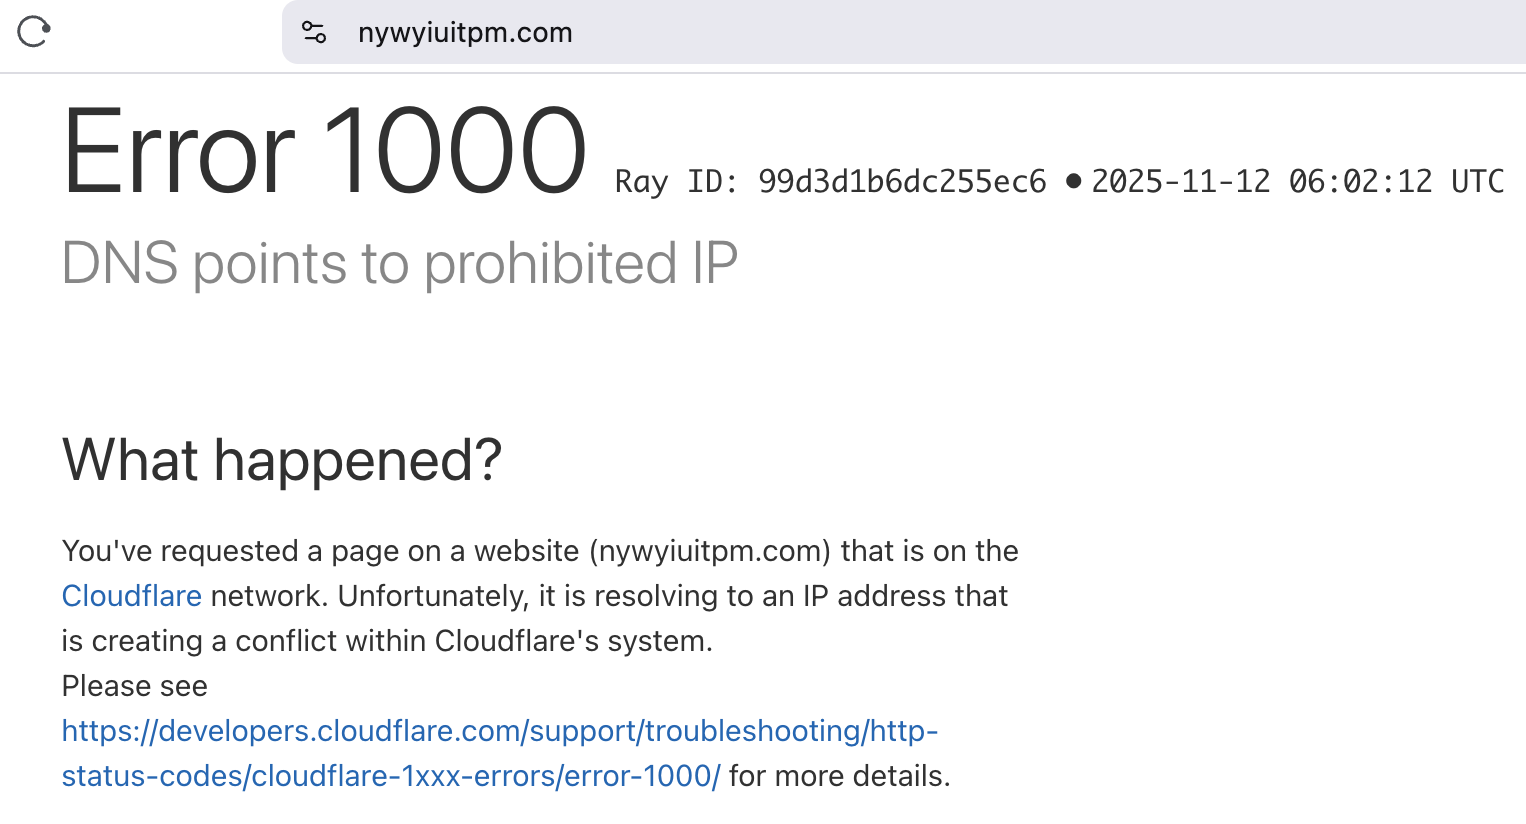Viewport: 1526px width, 824px height.
Task: Click the Ray ID value 99d3d1b6dc255ec6
Action: pyautogui.click(x=902, y=182)
